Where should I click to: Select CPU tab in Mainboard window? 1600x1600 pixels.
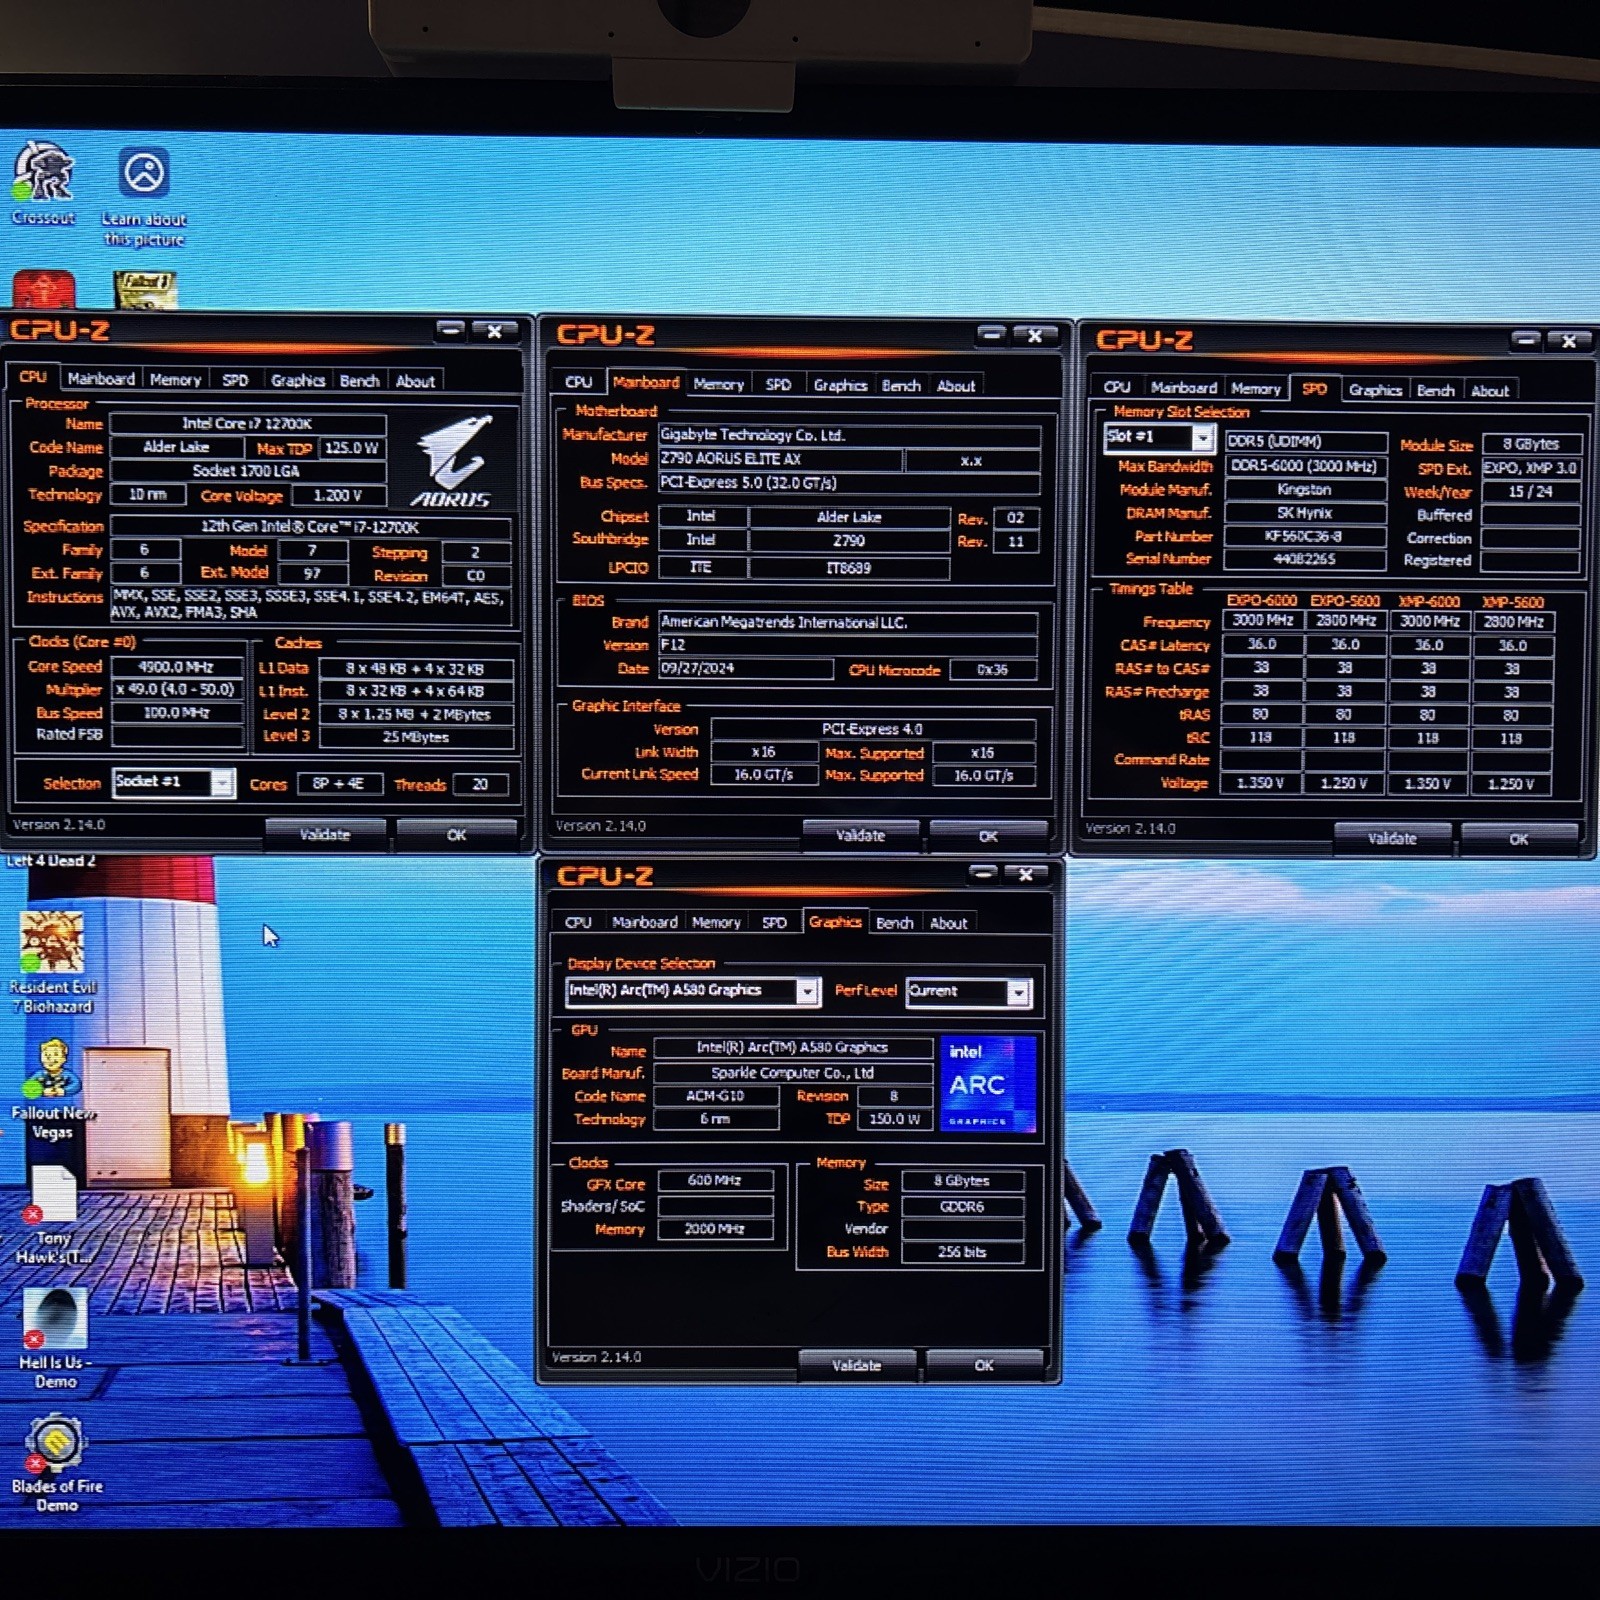click(x=578, y=382)
